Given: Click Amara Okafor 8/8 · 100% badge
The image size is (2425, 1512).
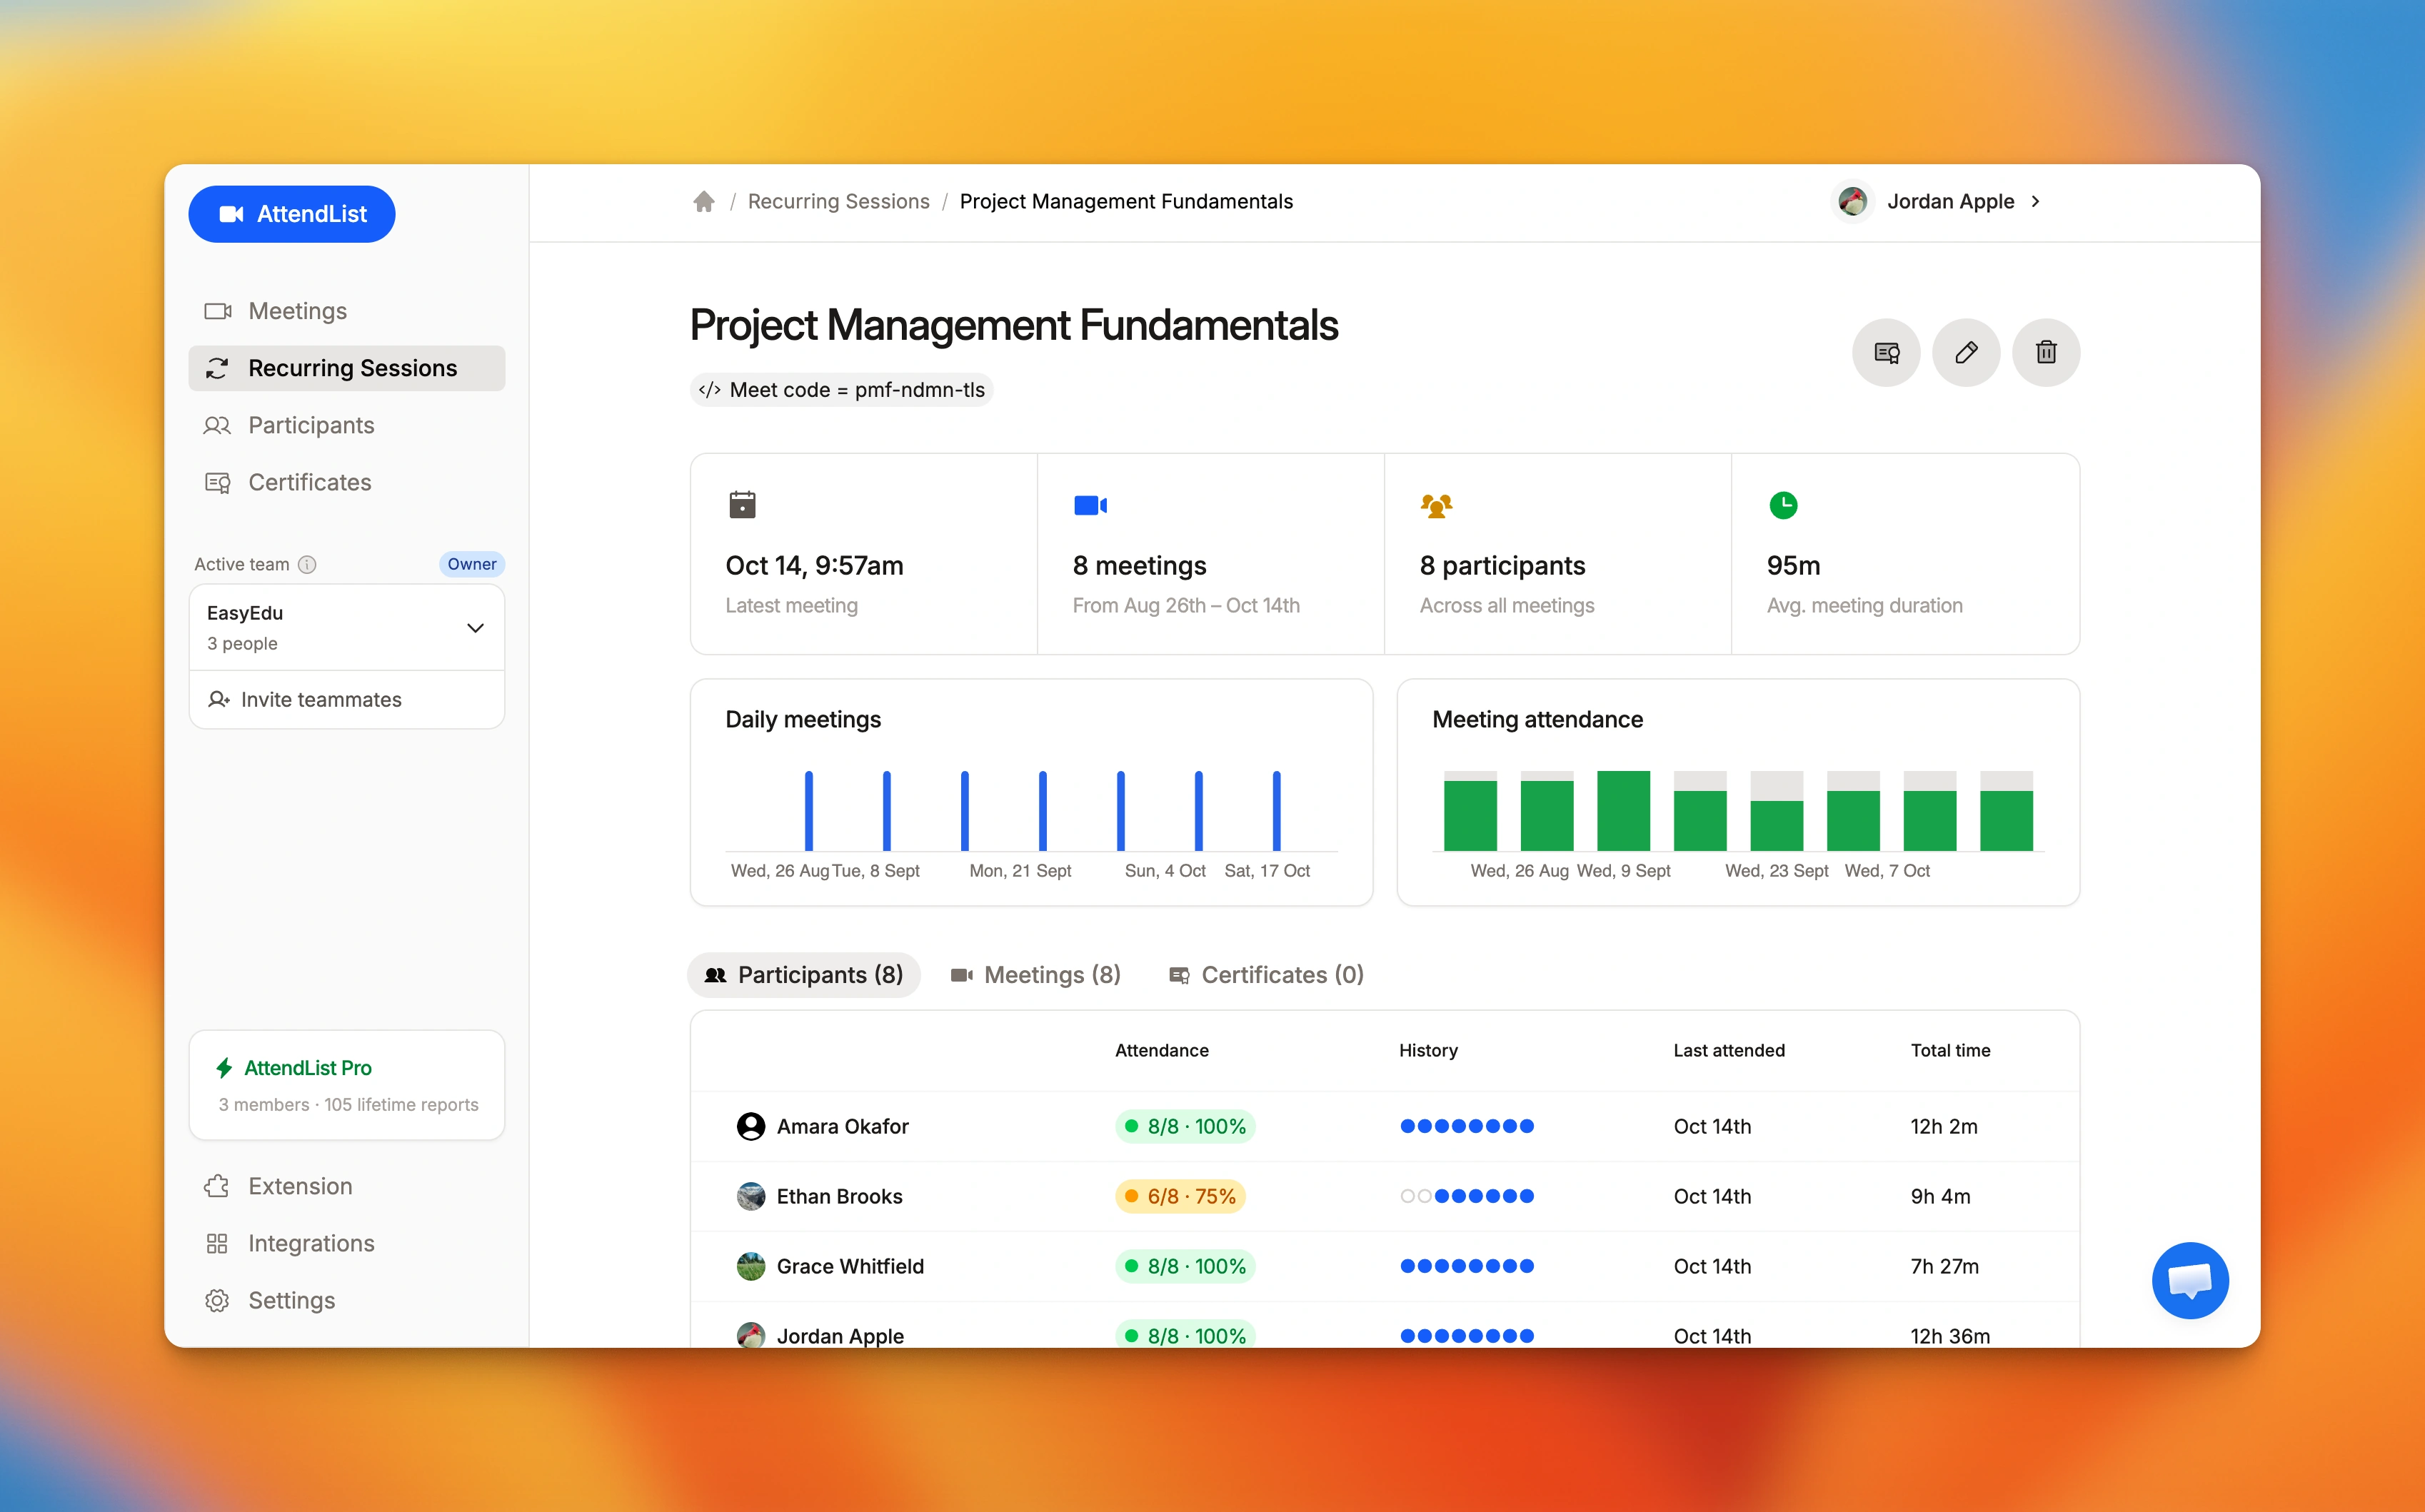Looking at the screenshot, I should (1185, 1126).
